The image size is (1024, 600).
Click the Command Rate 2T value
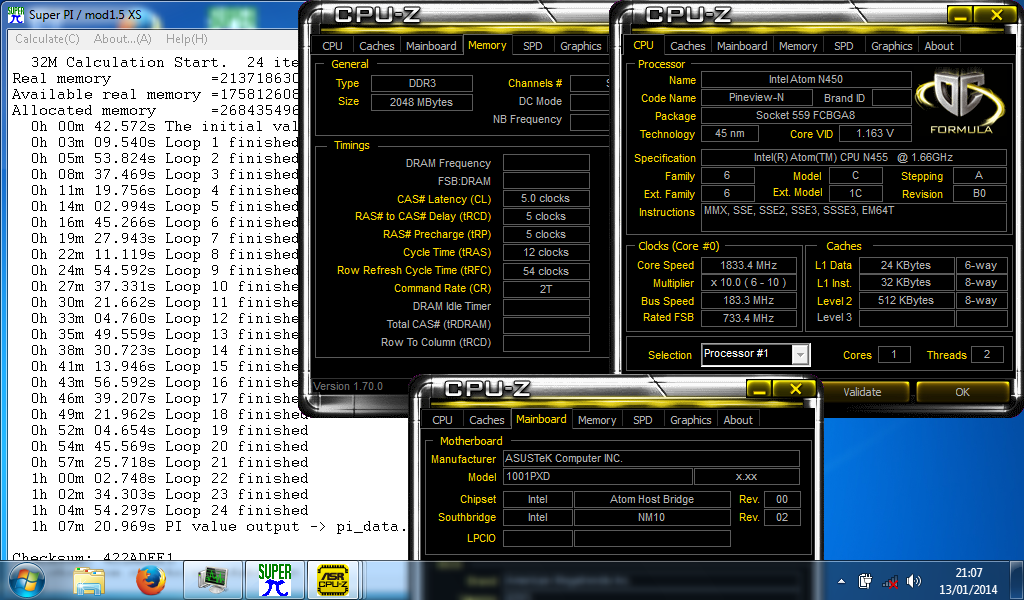click(x=546, y=289)
